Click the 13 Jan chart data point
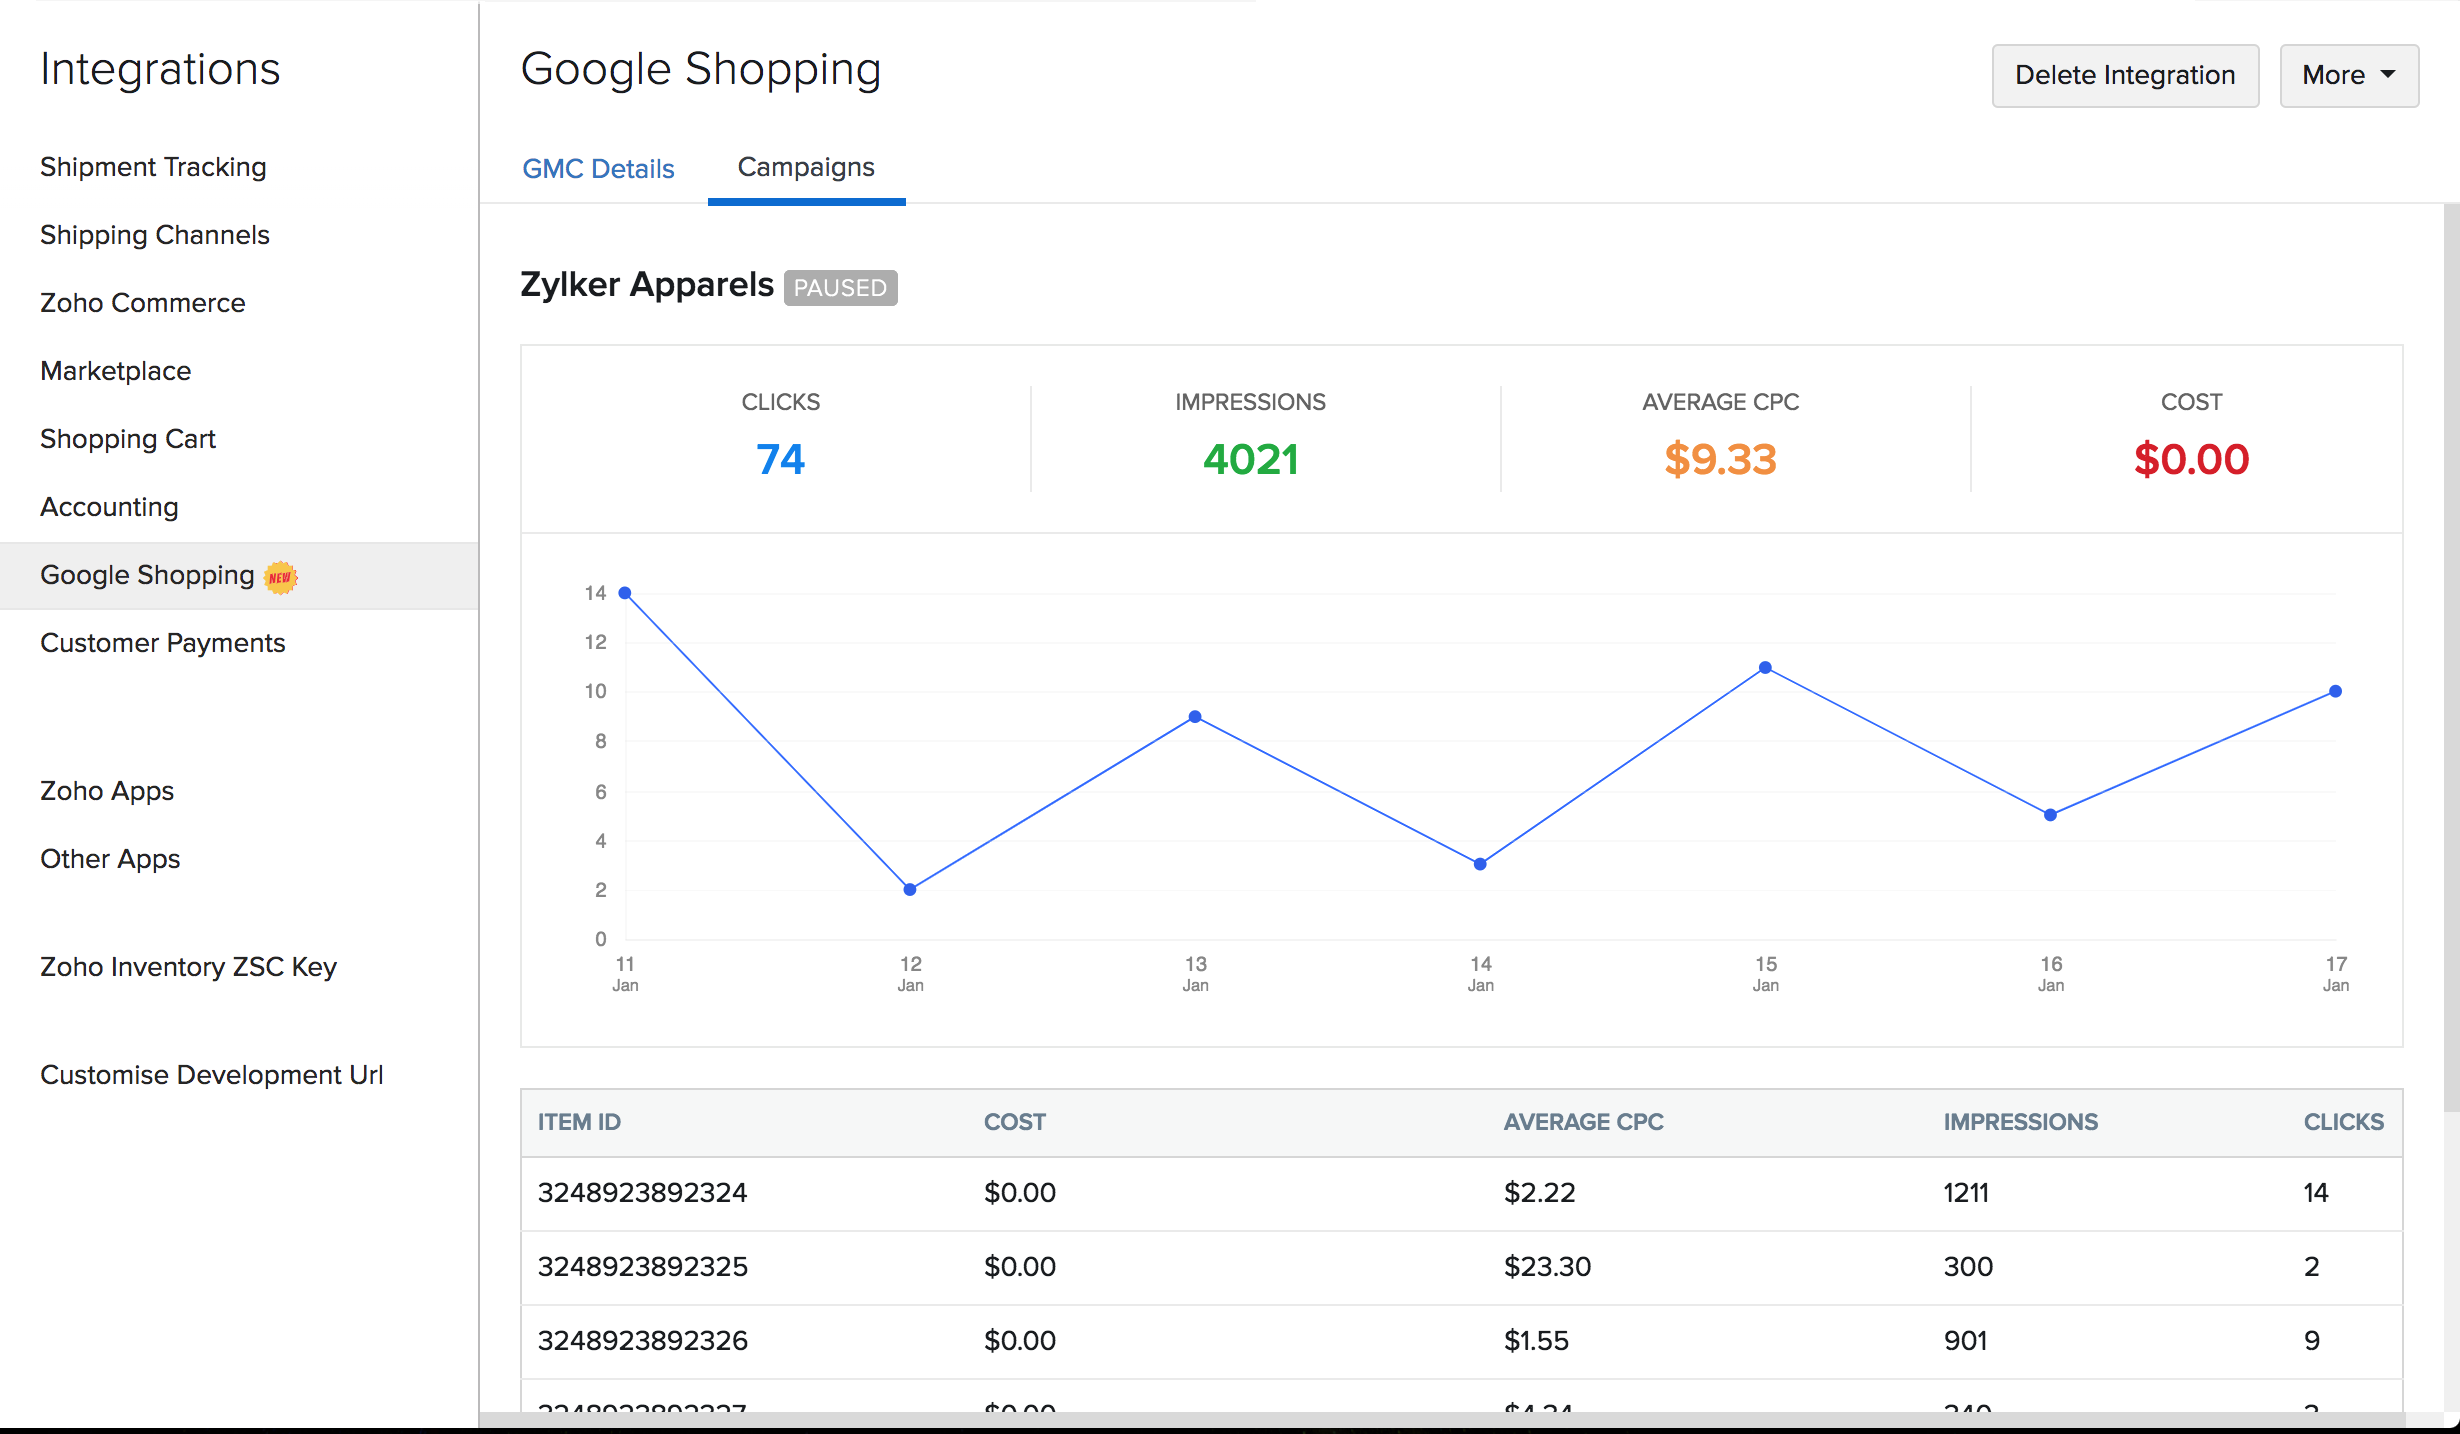Screen dimensions: 2460x1434 [1195, 717]
